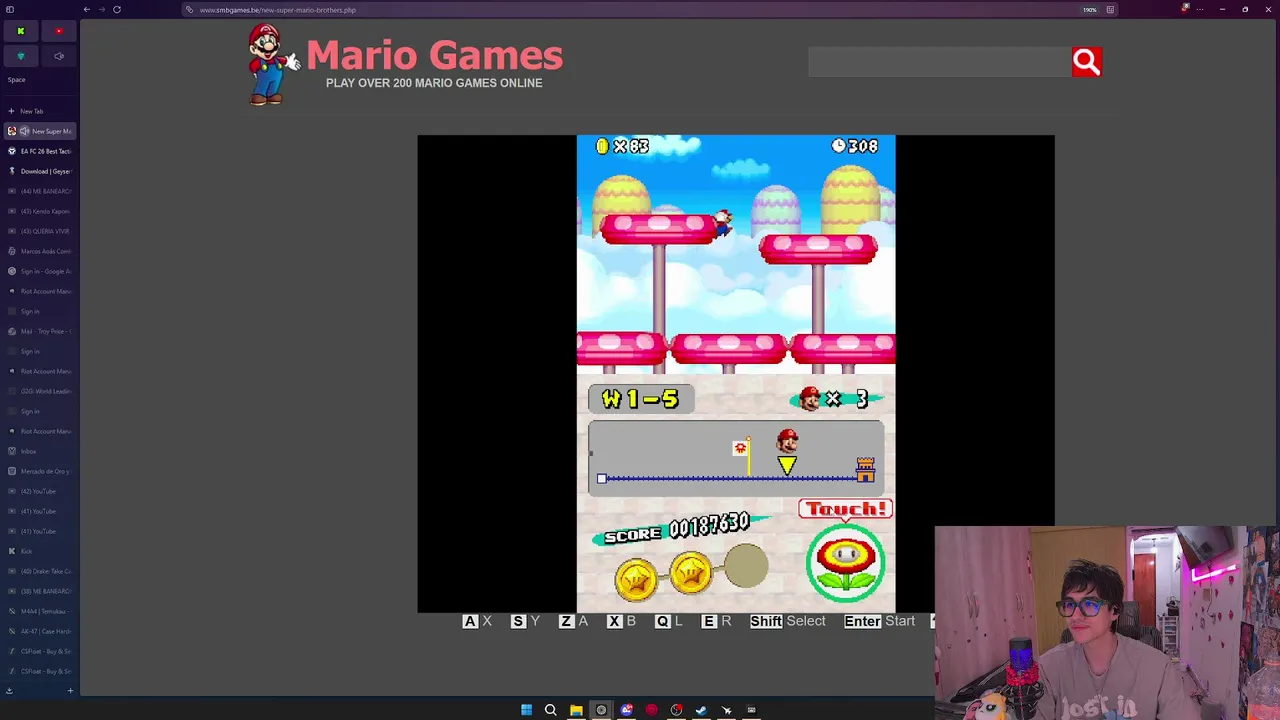This screenshot has width=1280, height=720.
Task: Switch to EA FC 26 Best Tactics tab
Action: coord(39,151)
